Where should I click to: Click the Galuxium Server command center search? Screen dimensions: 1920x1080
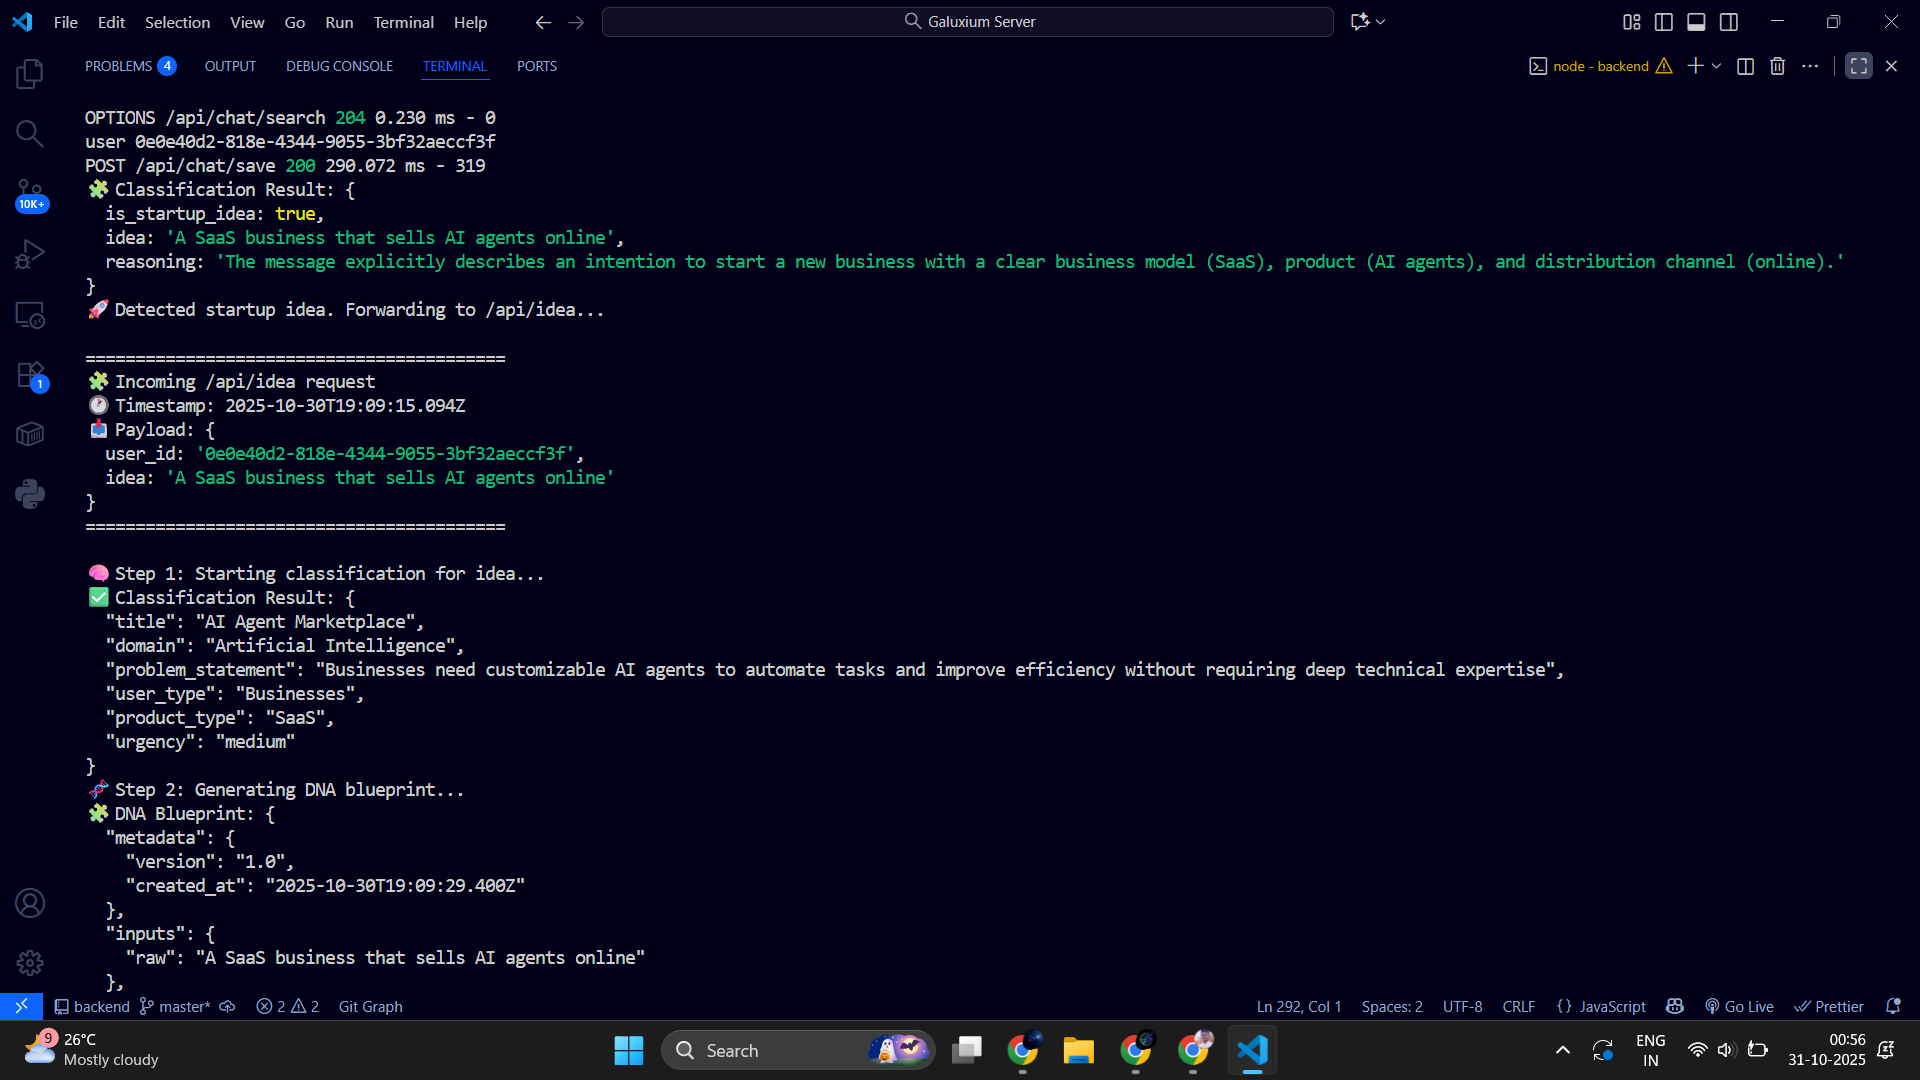(x=968, y=22)
